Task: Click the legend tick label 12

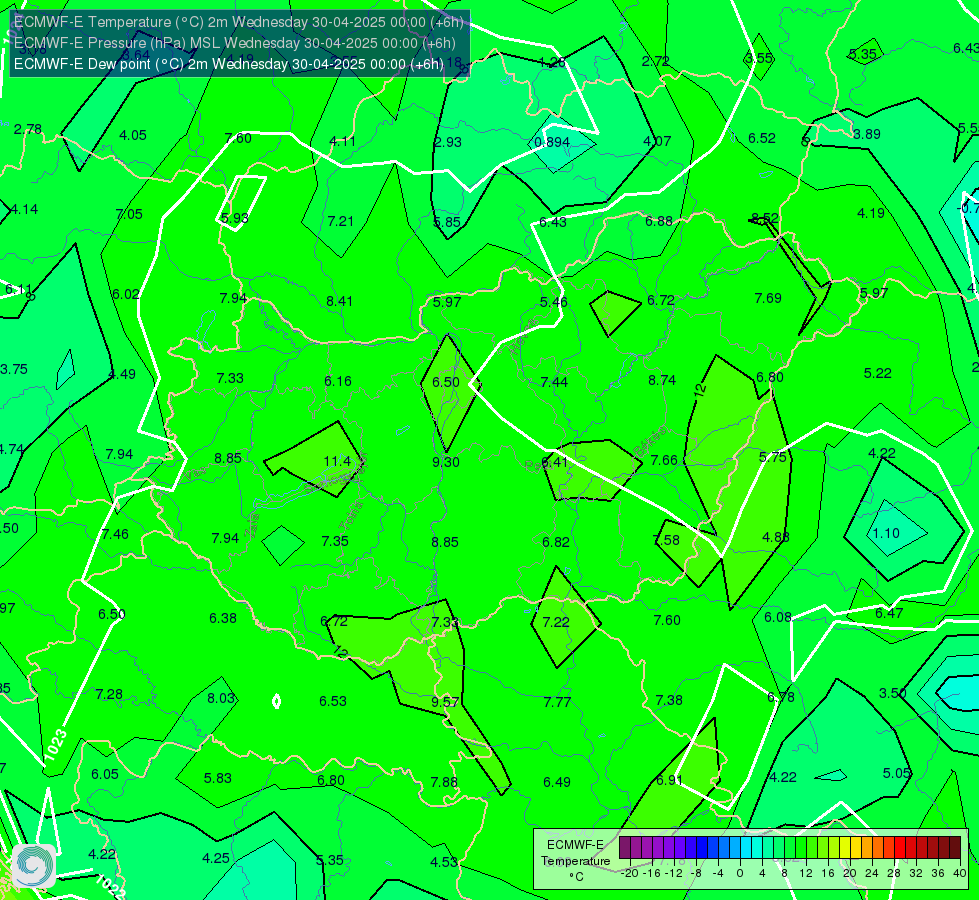Action: tap(806, 873)
